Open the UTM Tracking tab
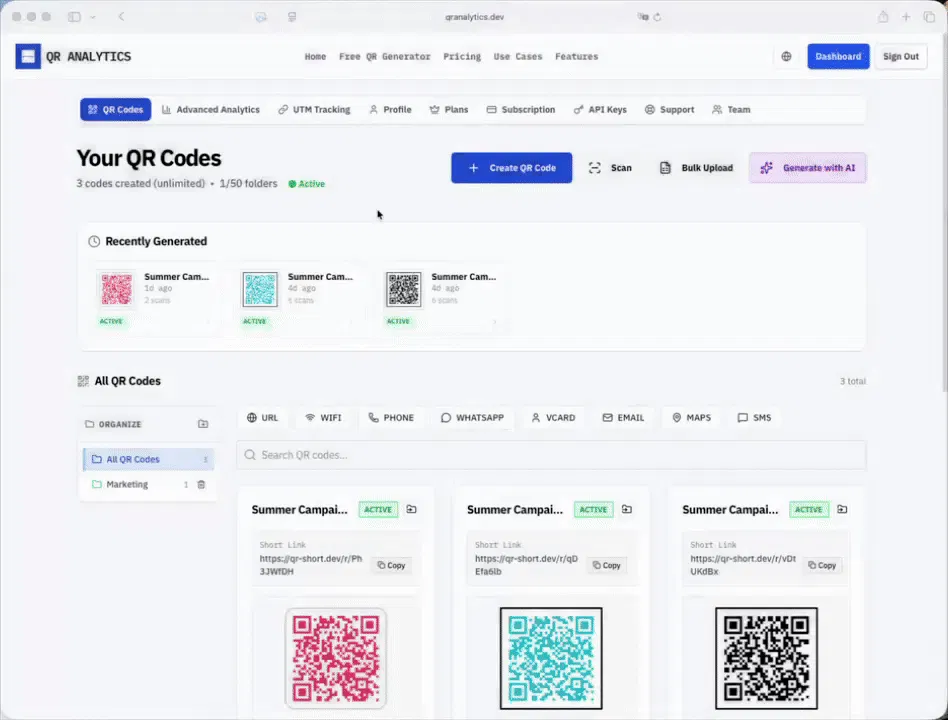Screen dimensions: 948x720 pos(314,109)
